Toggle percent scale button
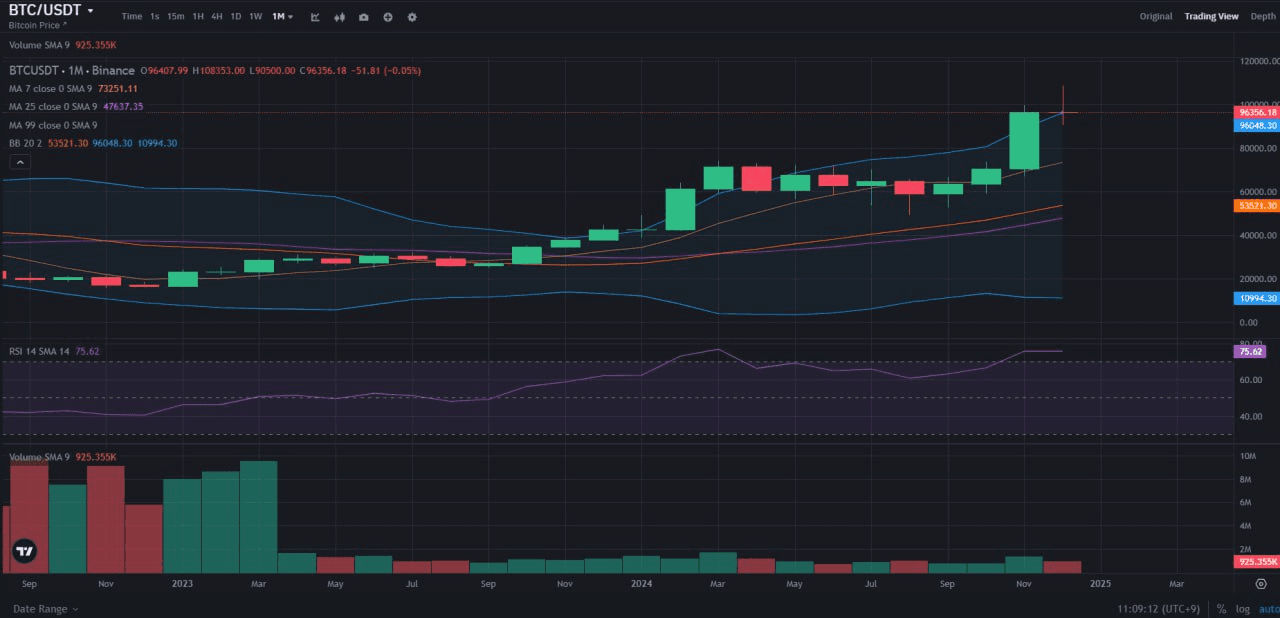Screen dimensions: 1280x618 click(1221, 608)
